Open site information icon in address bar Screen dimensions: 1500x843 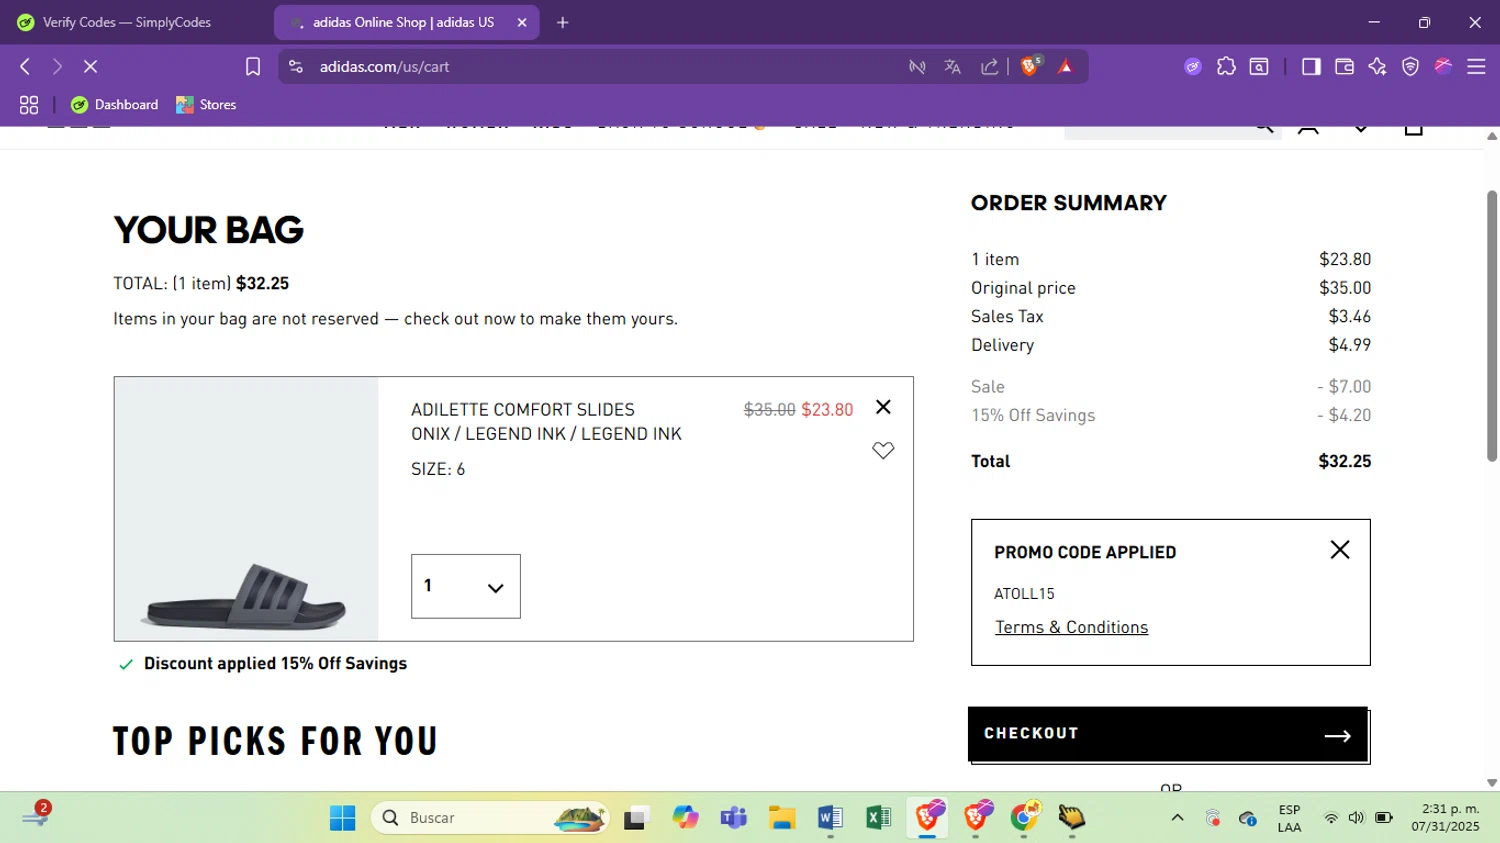296,67
